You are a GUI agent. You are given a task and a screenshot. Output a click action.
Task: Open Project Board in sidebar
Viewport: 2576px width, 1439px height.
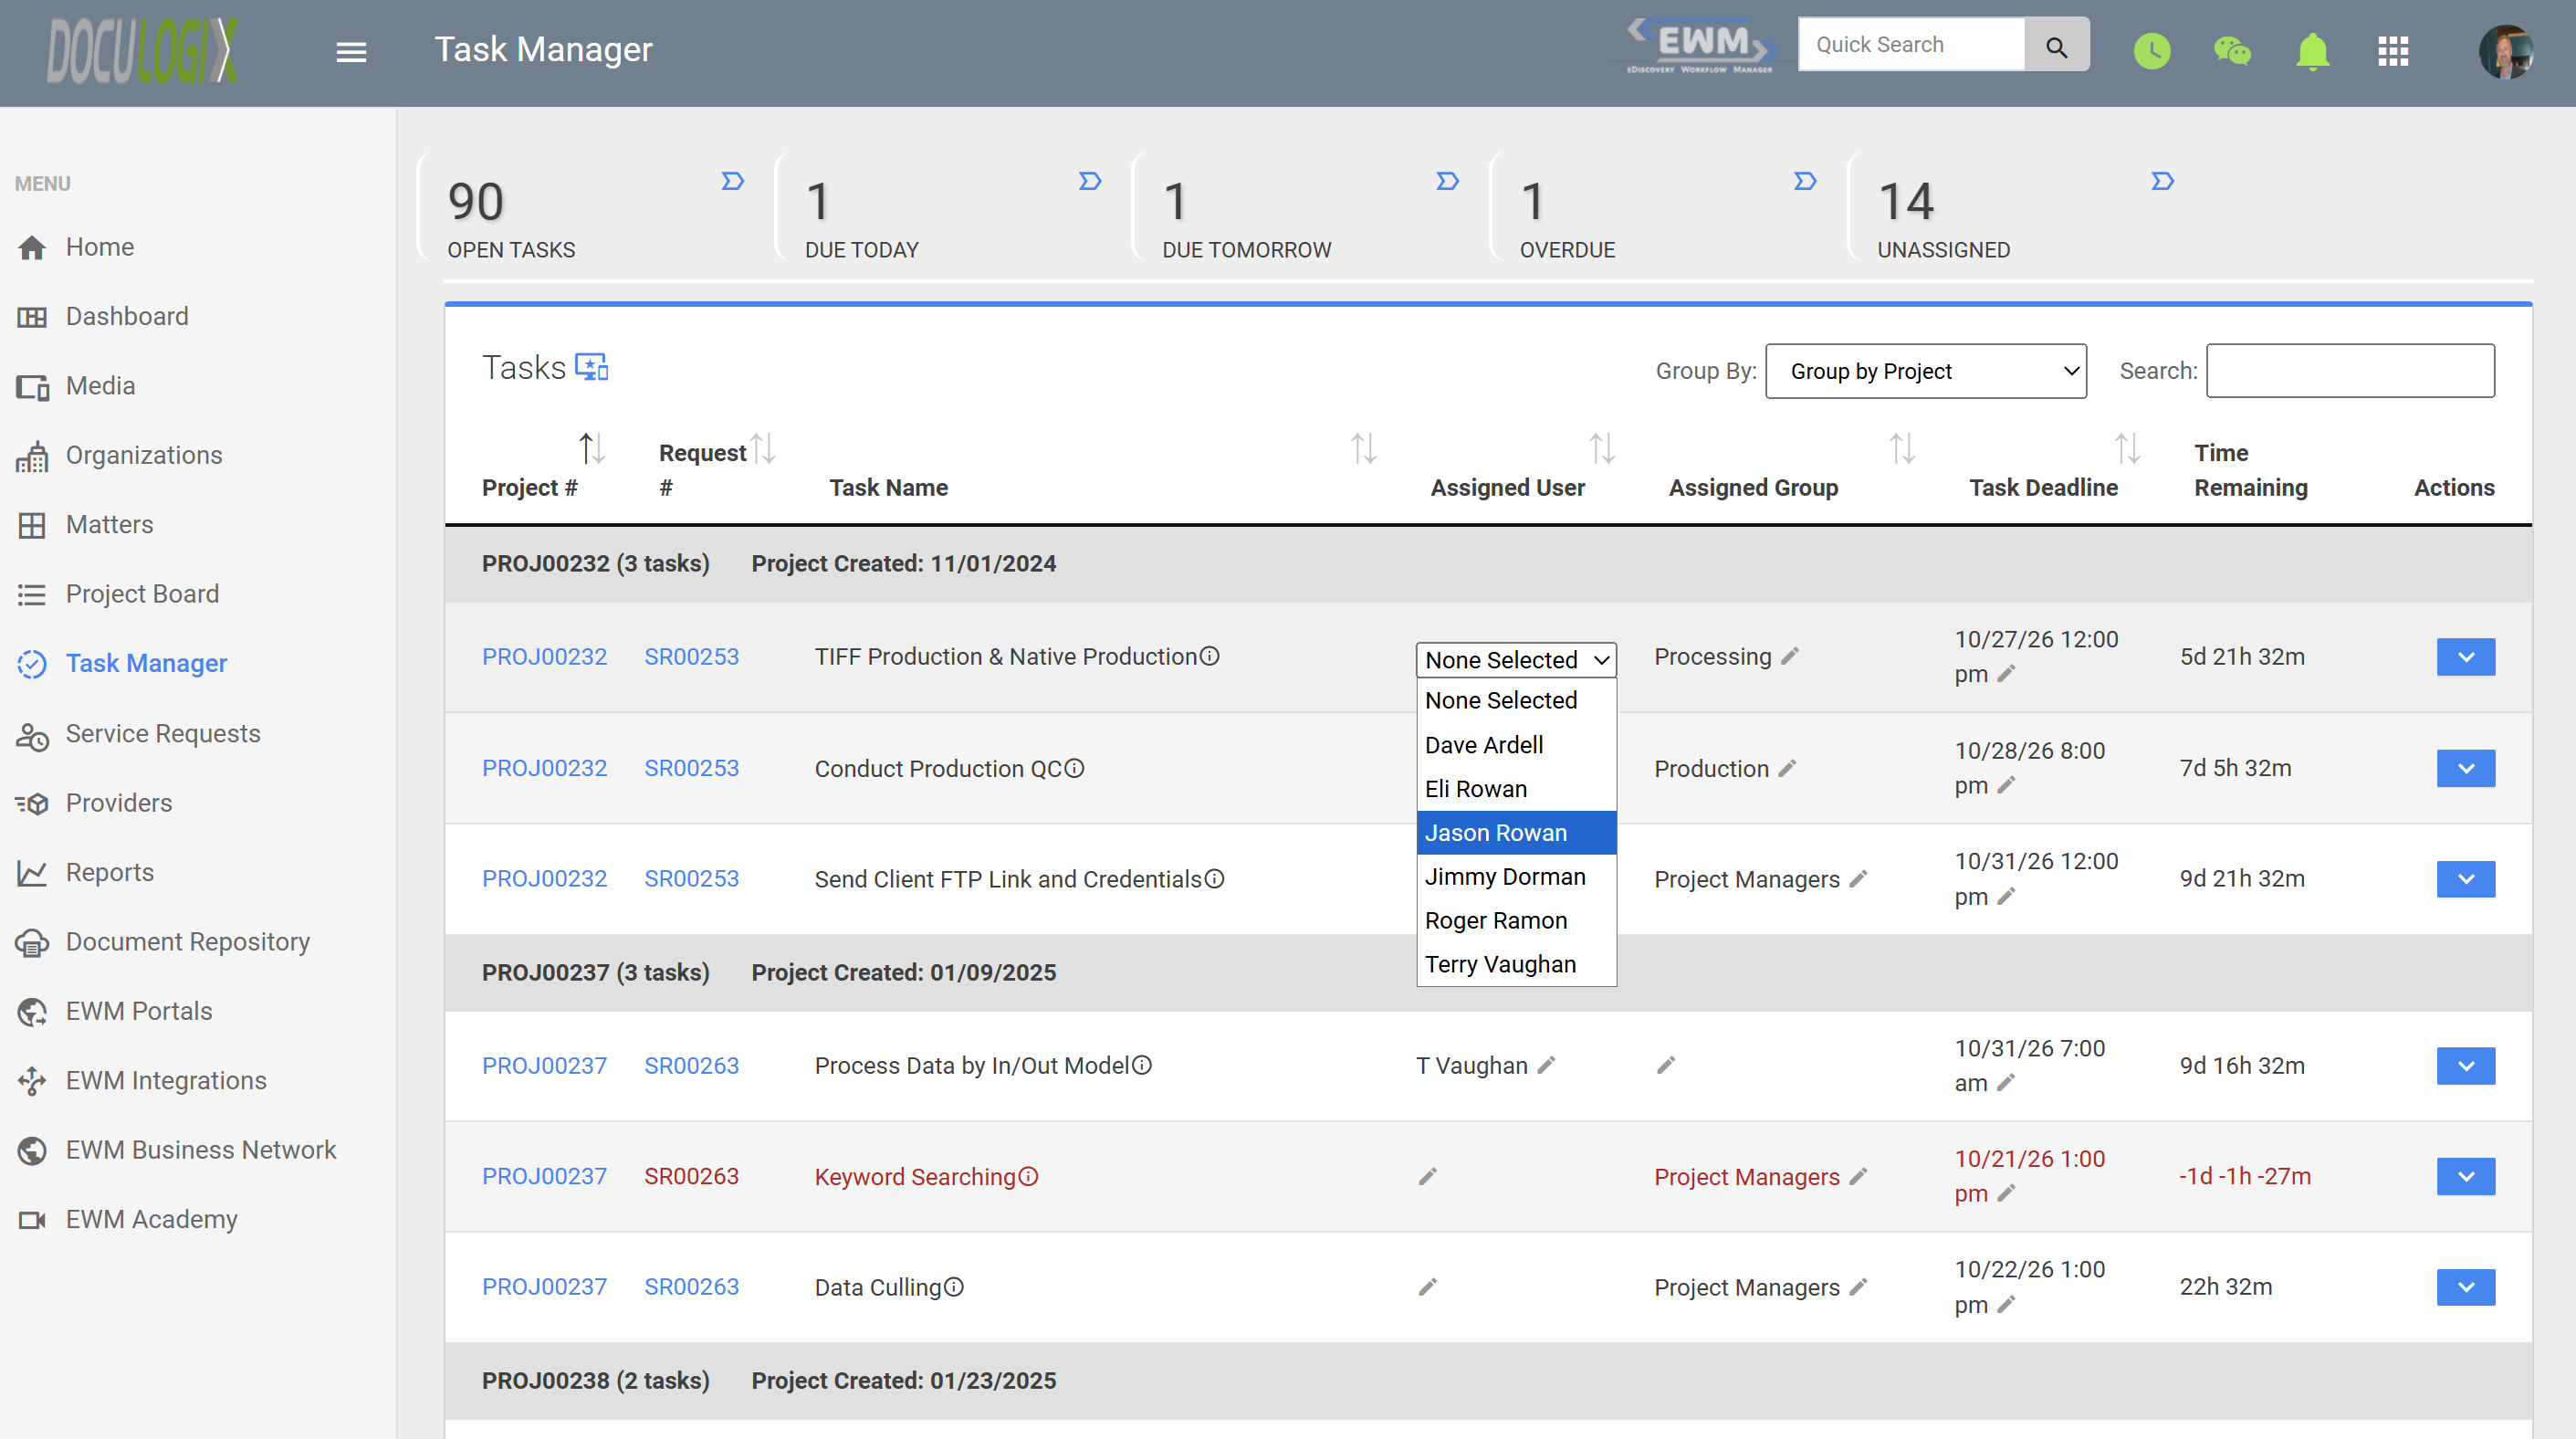tap(142, 594)
